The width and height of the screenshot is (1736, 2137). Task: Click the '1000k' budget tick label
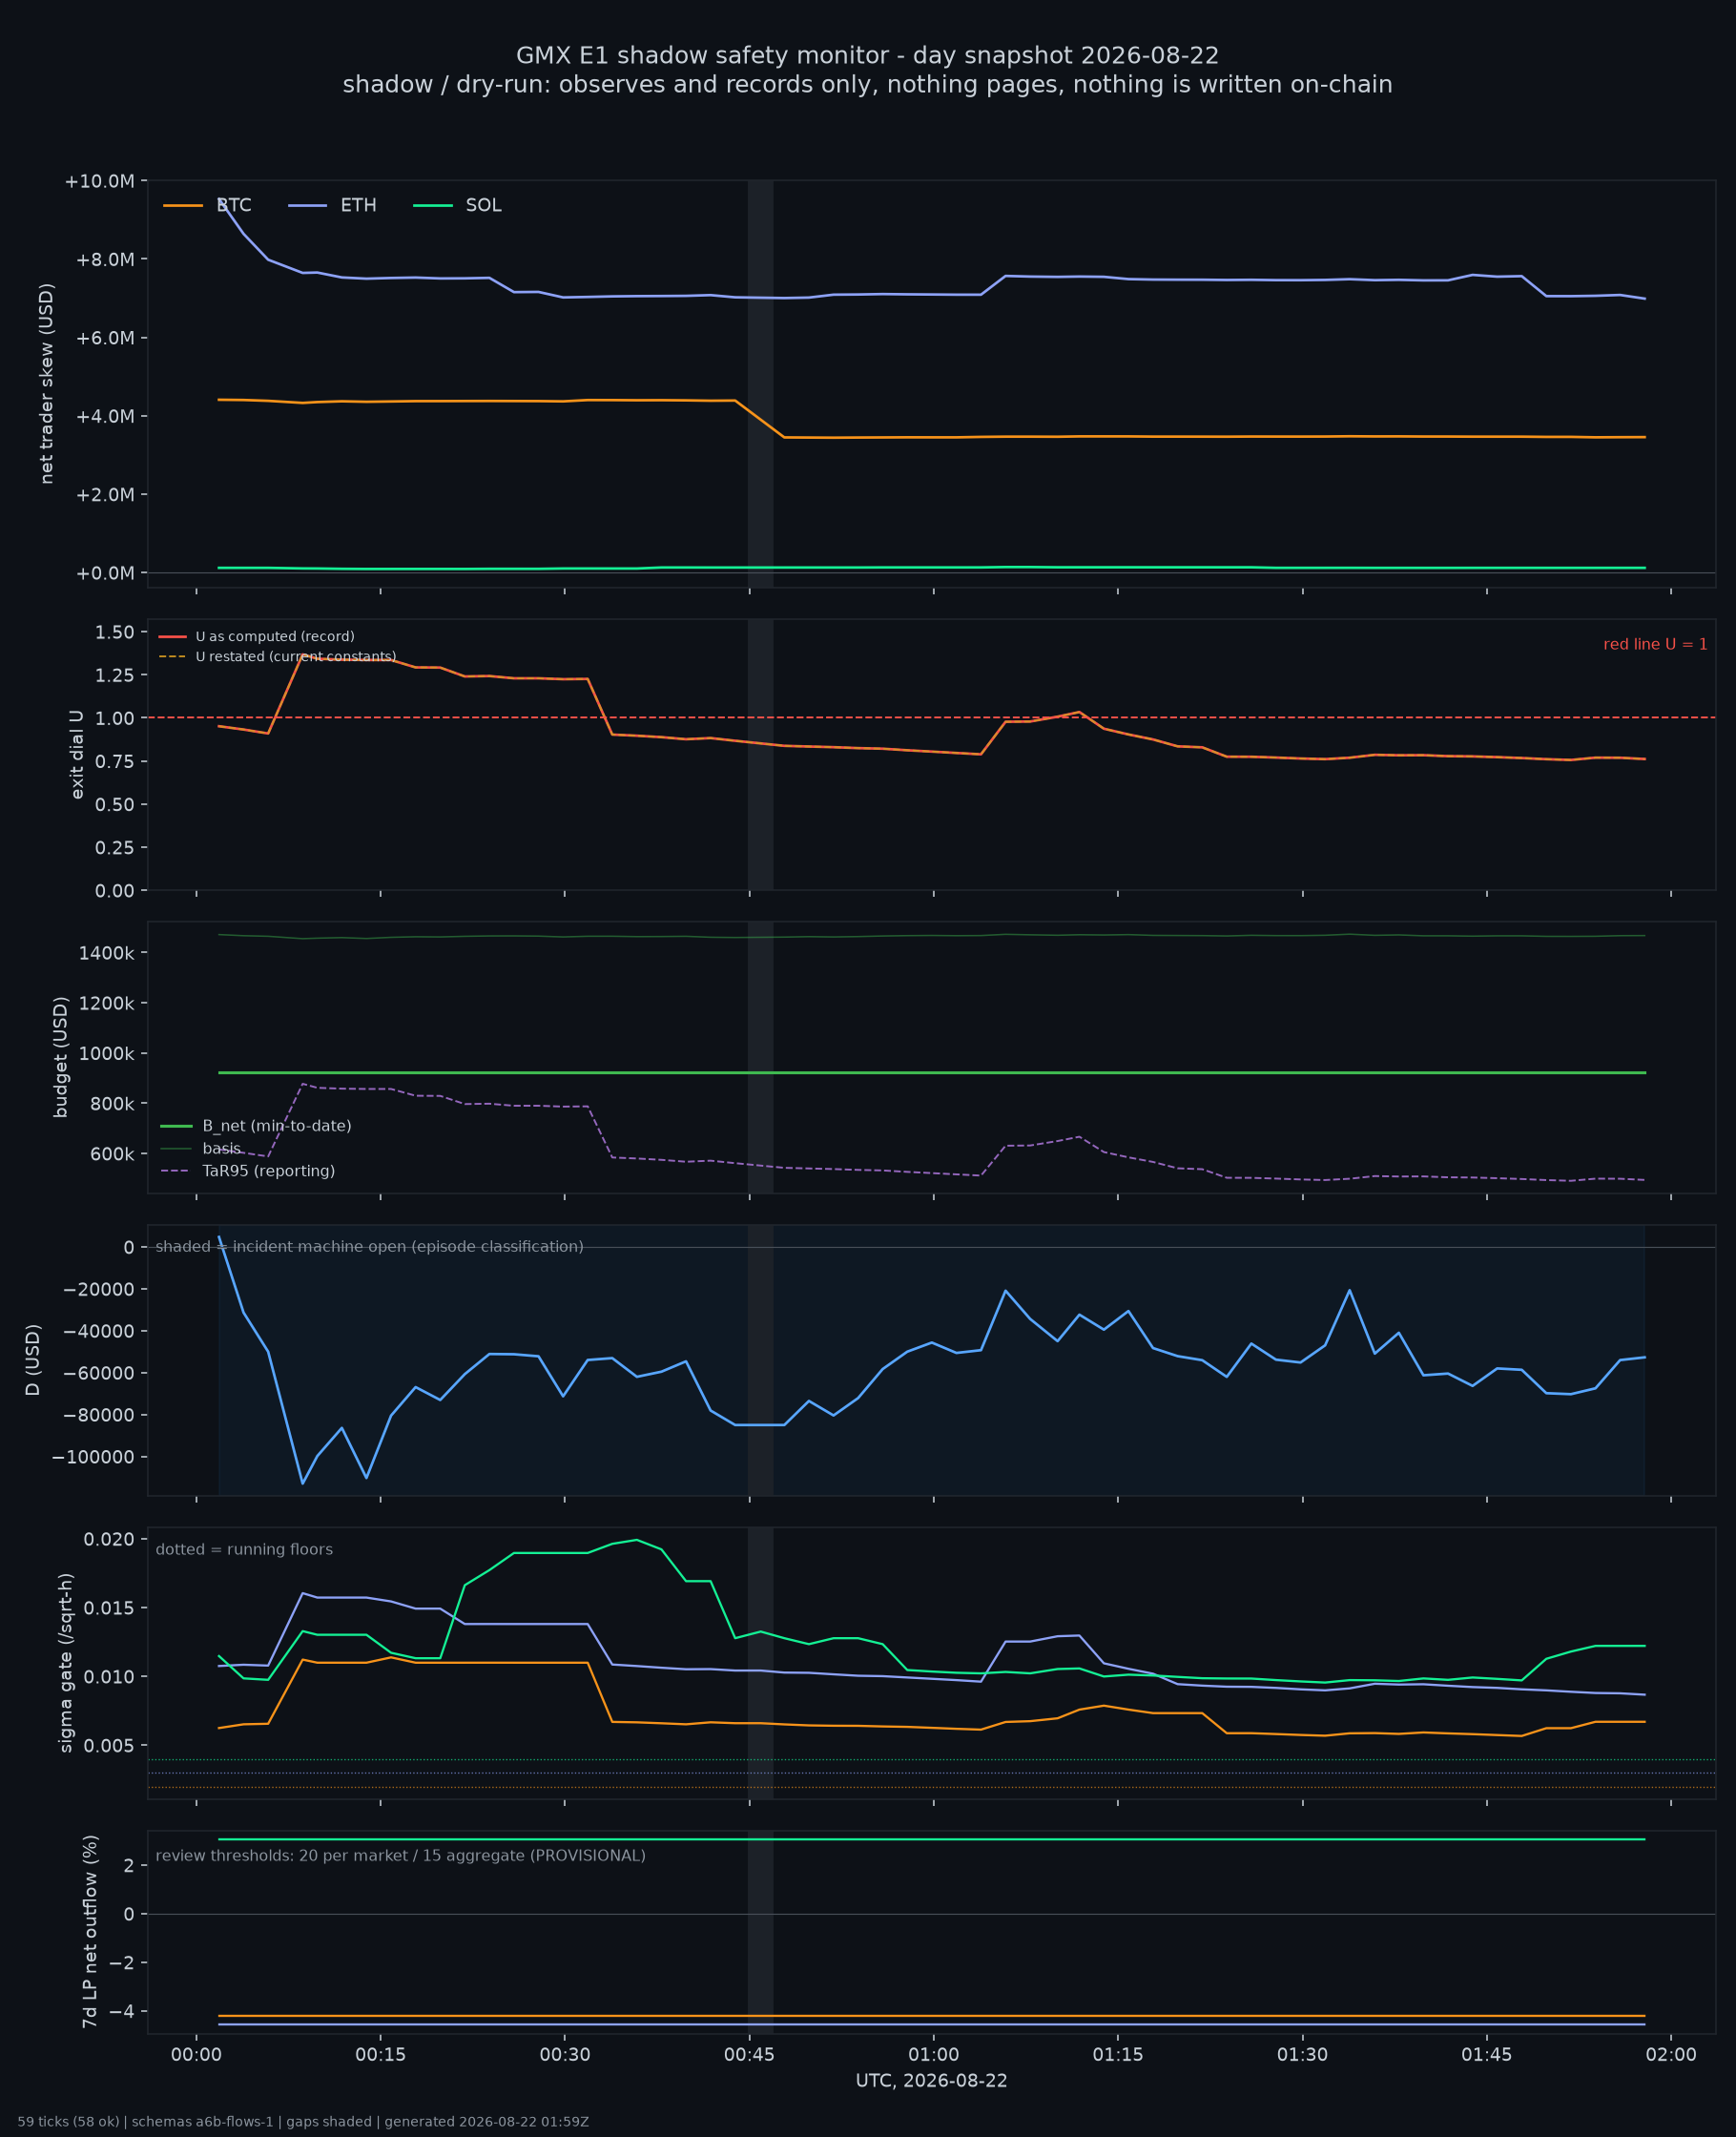[x=107, y=1054]
